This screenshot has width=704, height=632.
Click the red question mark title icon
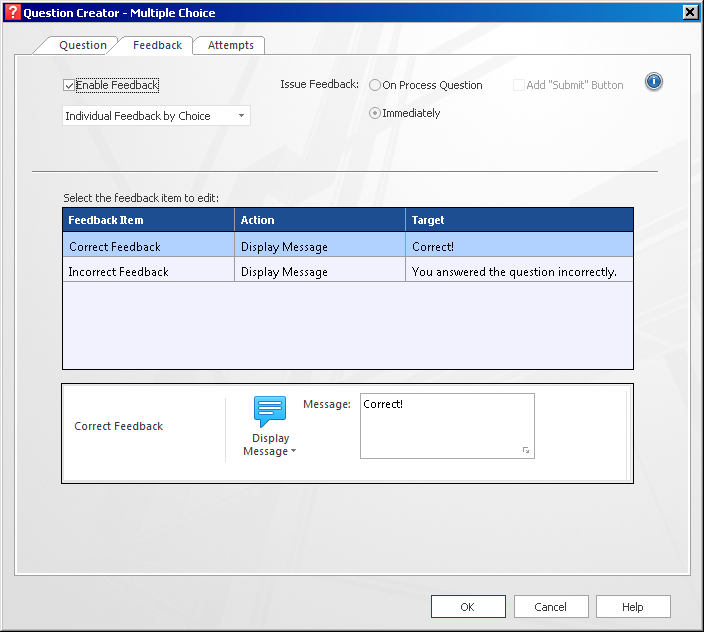13,12
